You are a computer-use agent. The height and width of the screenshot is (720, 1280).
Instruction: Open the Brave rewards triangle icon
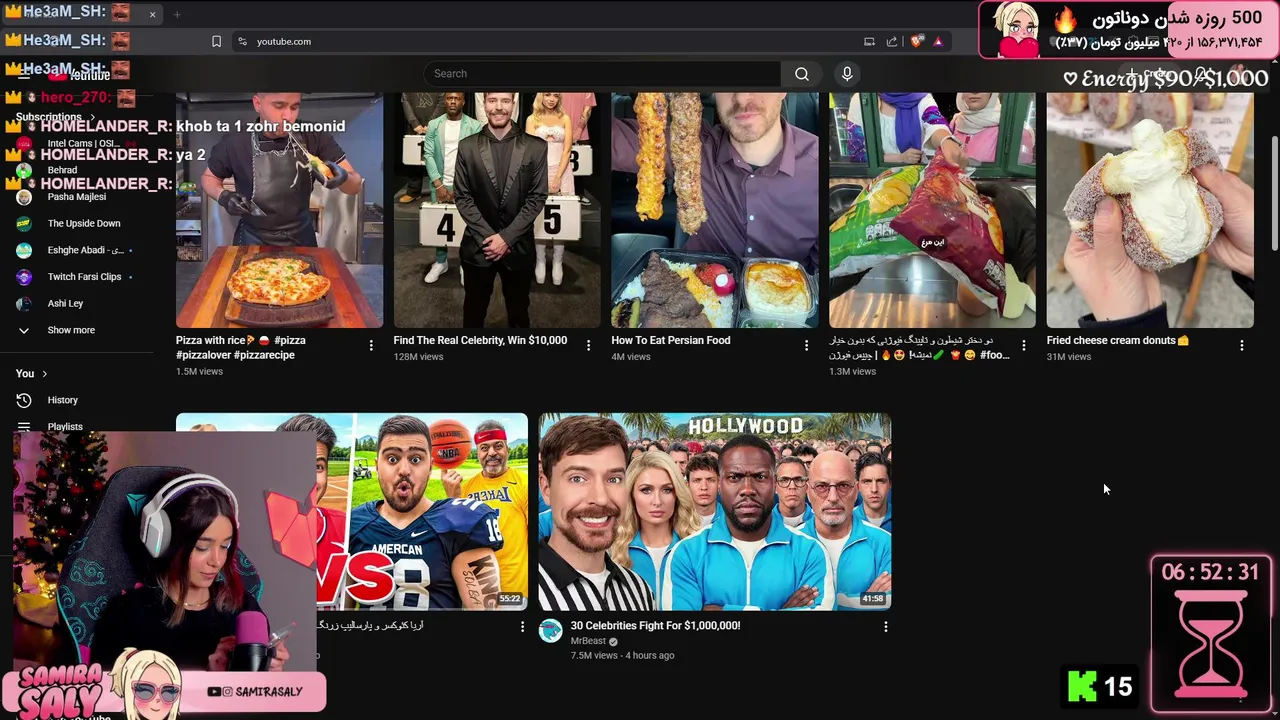[938, 41]
